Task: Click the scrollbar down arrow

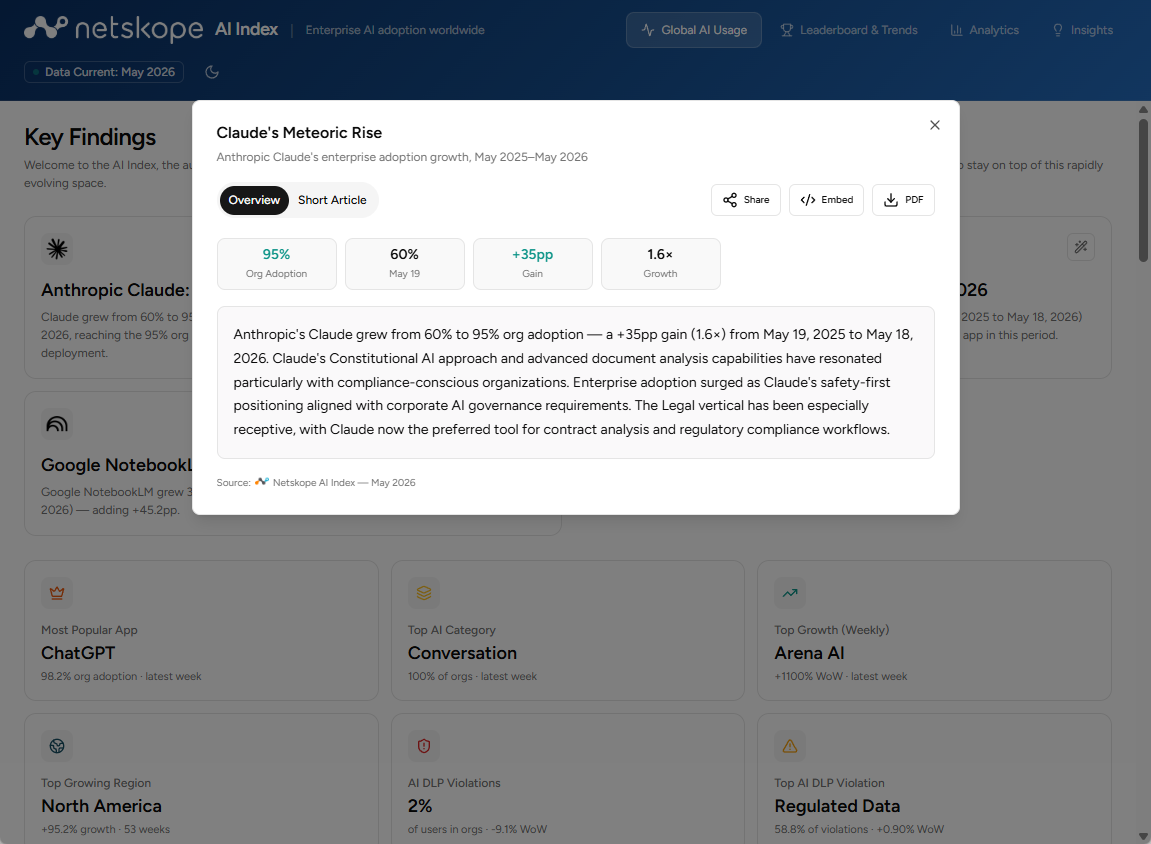Action: (x=1143, y=837)
